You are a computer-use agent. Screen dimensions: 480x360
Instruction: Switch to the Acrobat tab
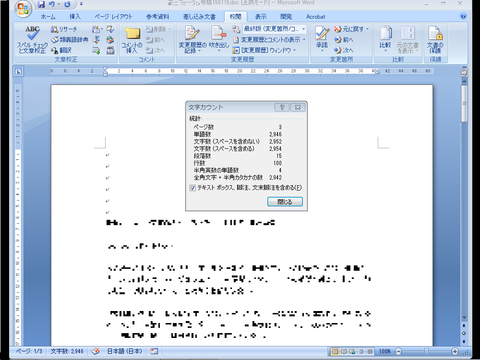click(315, 16)
